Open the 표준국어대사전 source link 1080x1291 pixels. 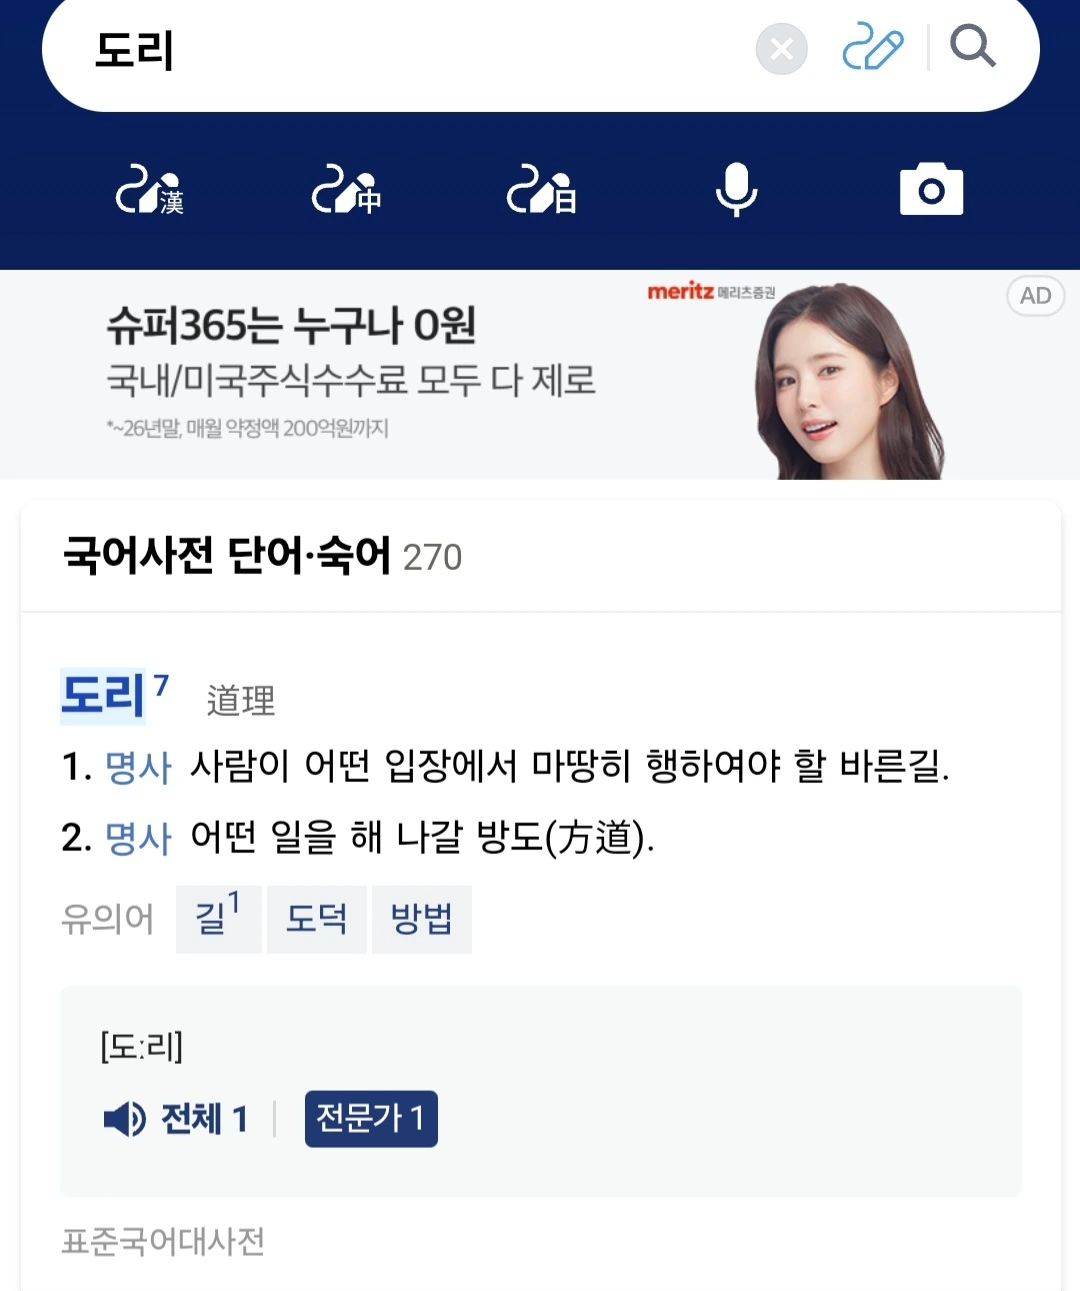point(163,1242)
